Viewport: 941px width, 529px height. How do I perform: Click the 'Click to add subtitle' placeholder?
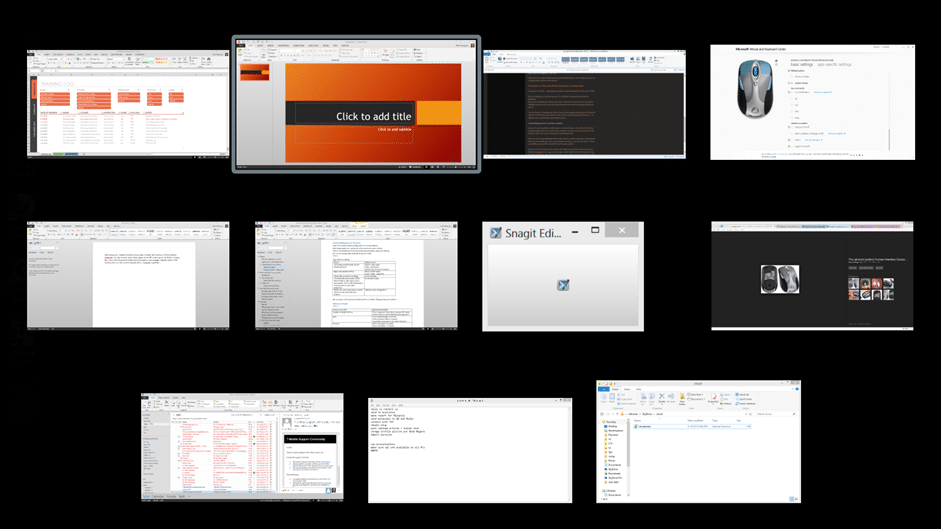coord(394,130)
